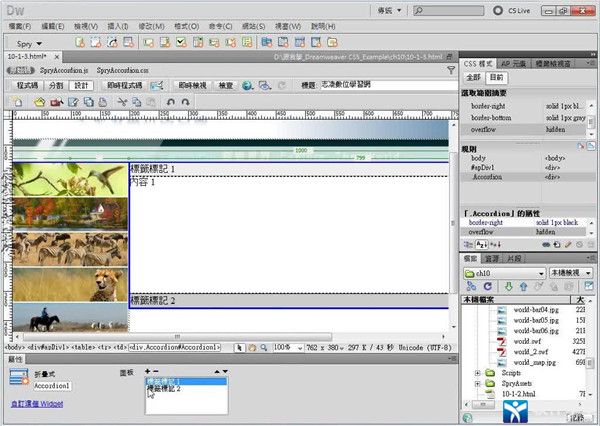The width and height of the screenshot is (600, 426).
Task: Remove a panel with the minus button
Action: (x=156, y=371)
